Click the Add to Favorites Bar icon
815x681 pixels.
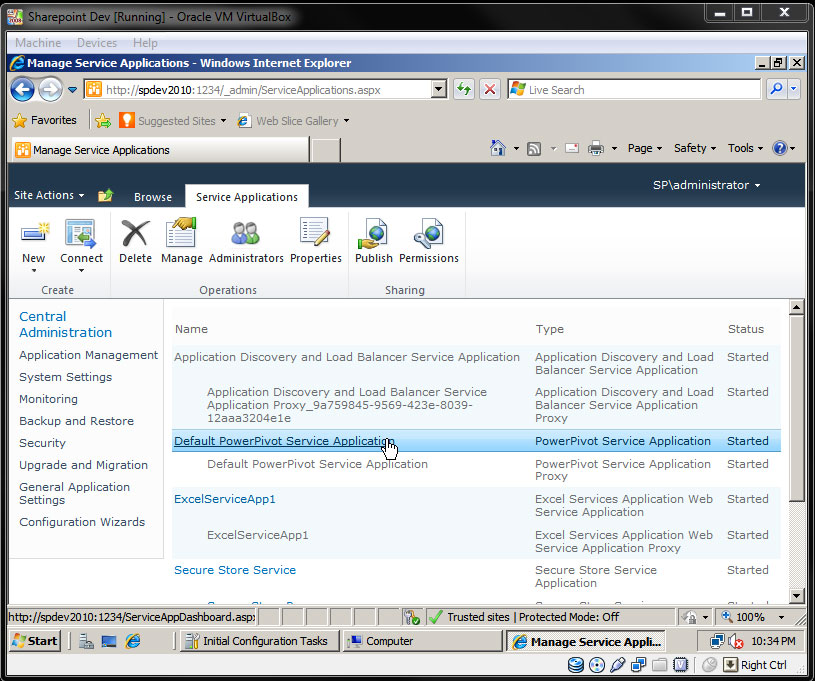tap(103, 121)
